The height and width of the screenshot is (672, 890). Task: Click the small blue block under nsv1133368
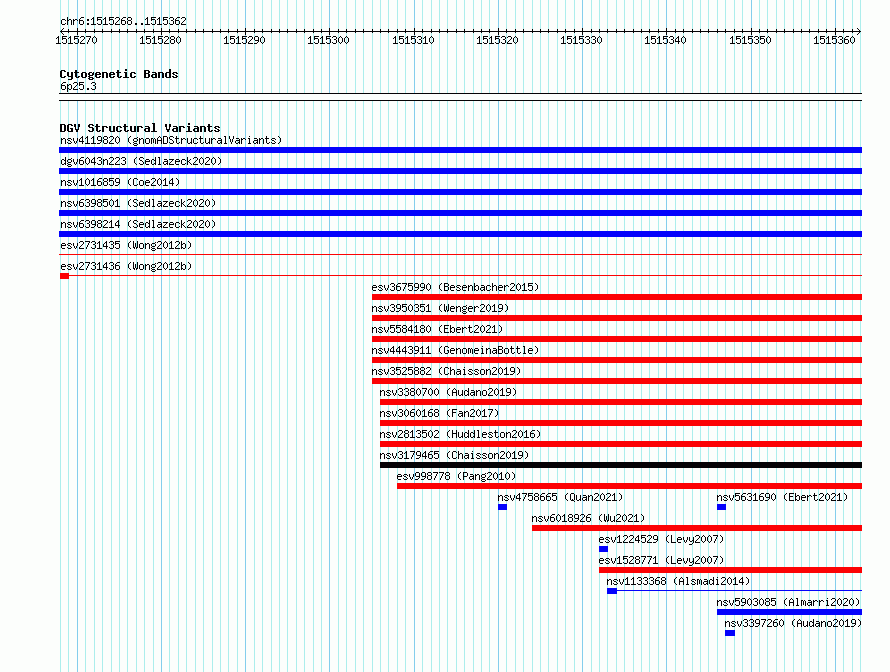[612, 591]
